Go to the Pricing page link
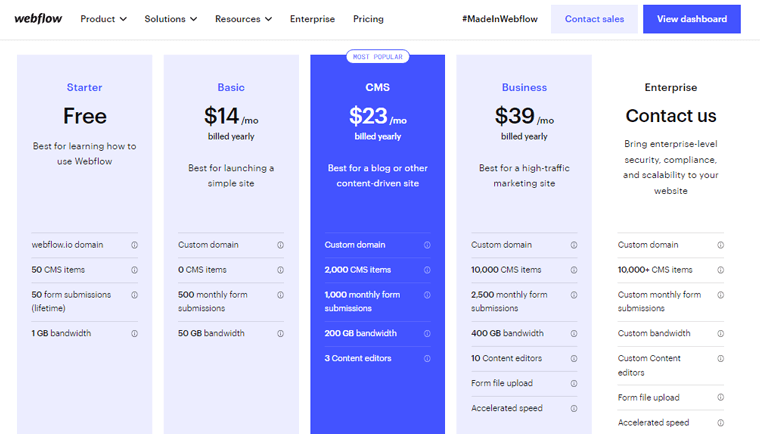 (368, 19)
